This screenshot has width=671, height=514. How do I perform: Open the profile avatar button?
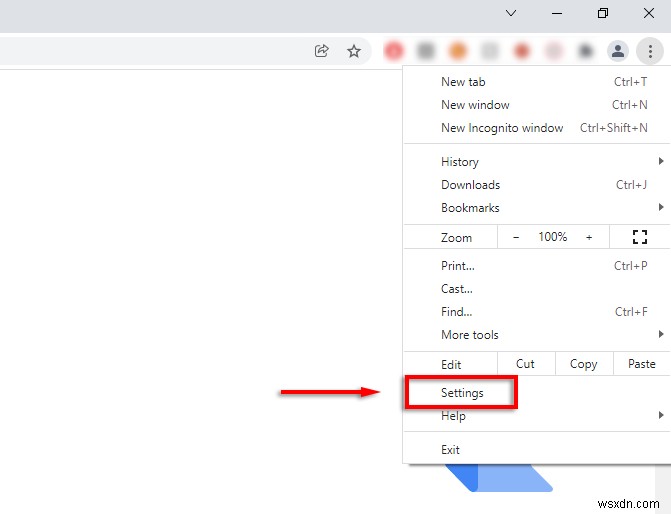[618, 51]
